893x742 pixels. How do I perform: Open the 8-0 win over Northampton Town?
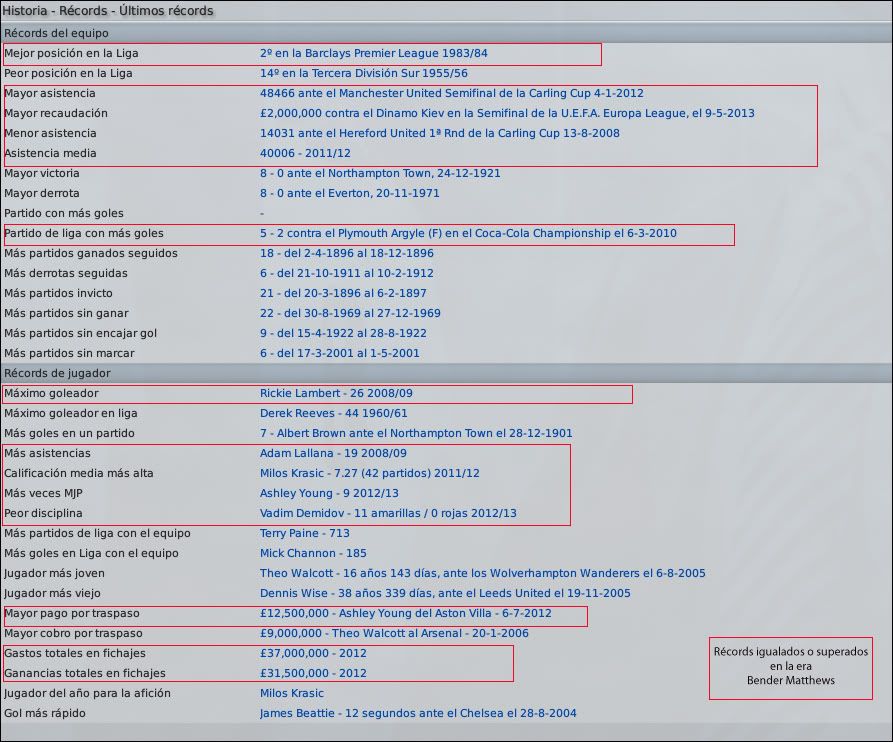point(380,173)
